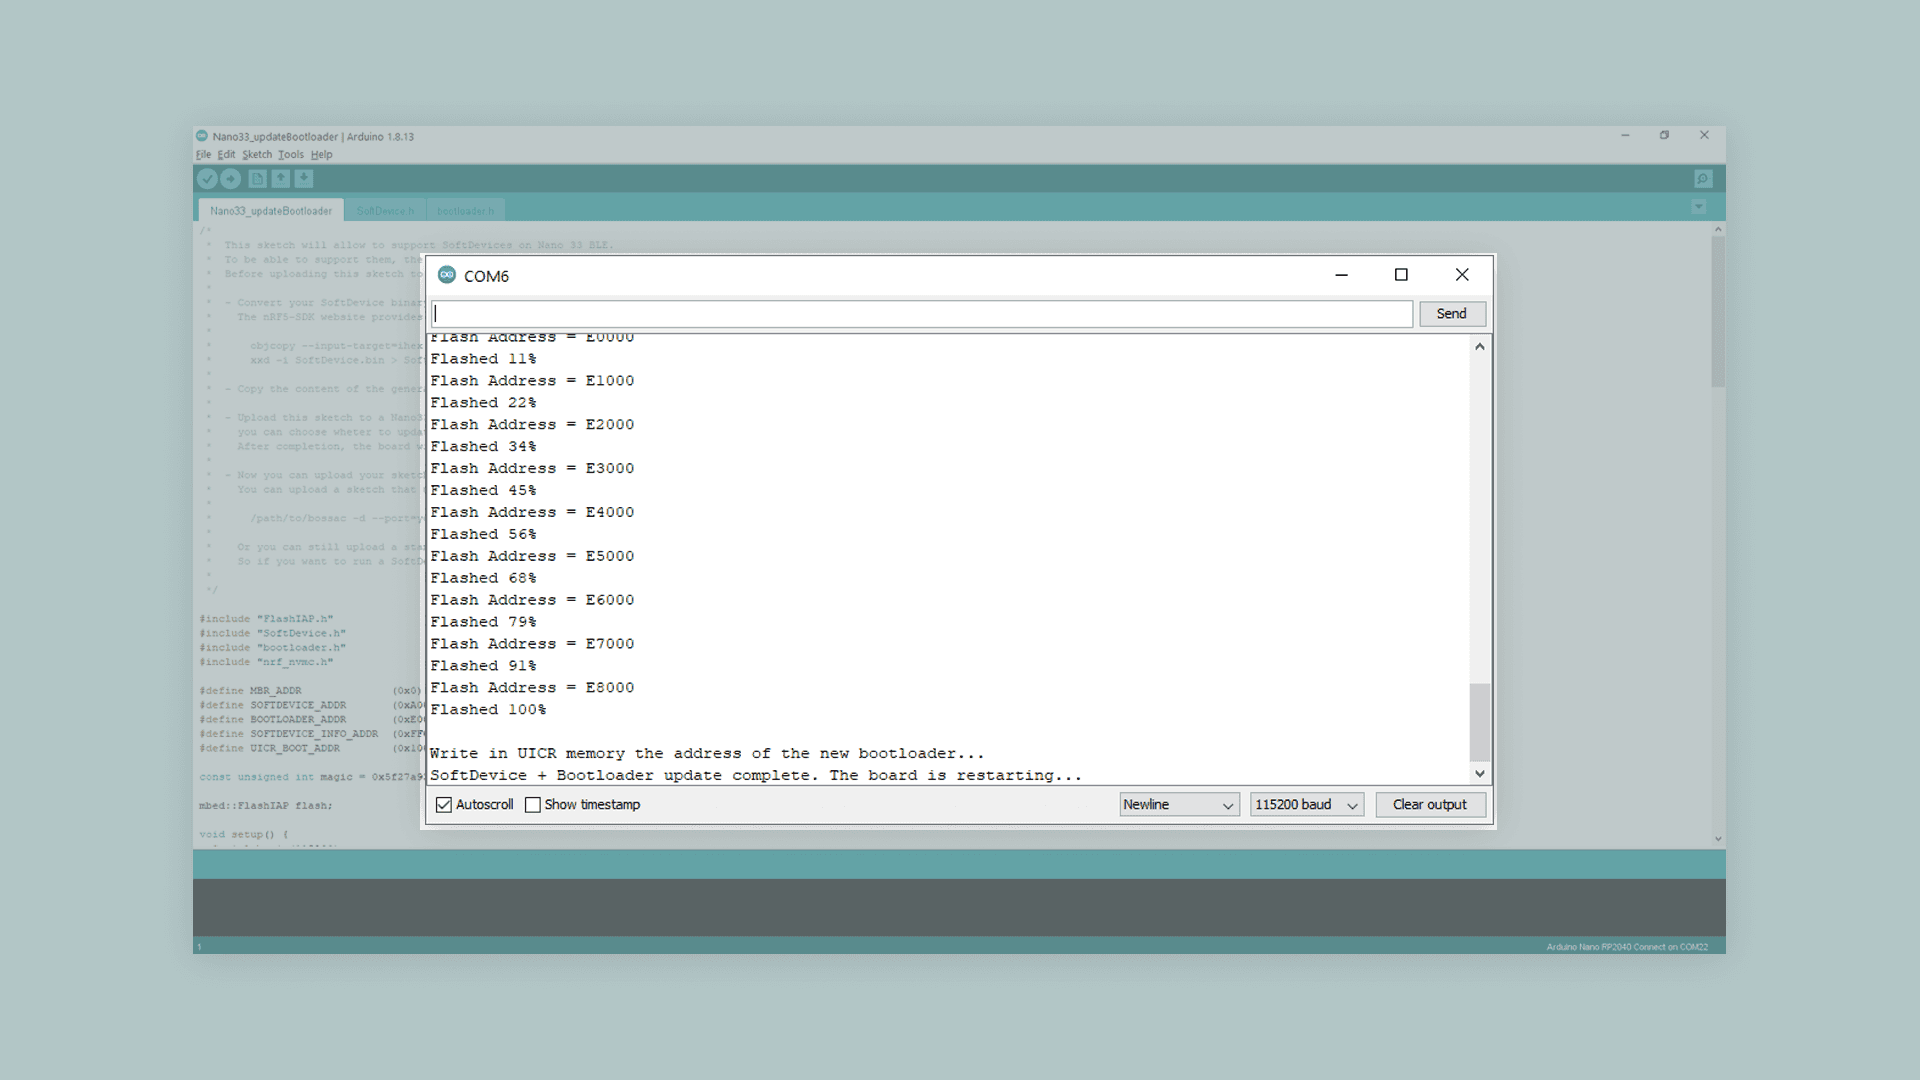
Task: Click the Clear output button
Action: 1430,805
